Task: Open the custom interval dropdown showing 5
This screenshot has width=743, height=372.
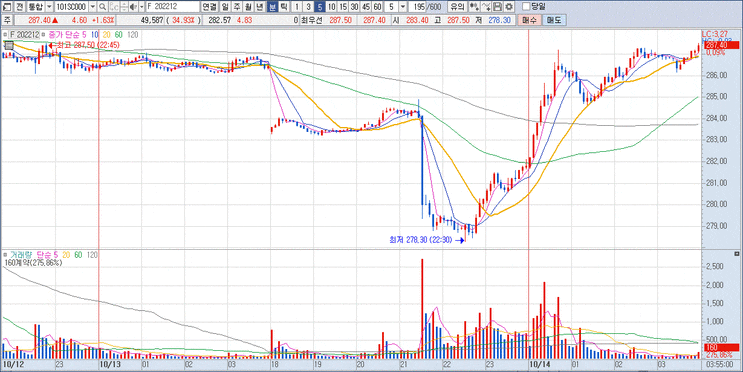Action: pos(403,7)
